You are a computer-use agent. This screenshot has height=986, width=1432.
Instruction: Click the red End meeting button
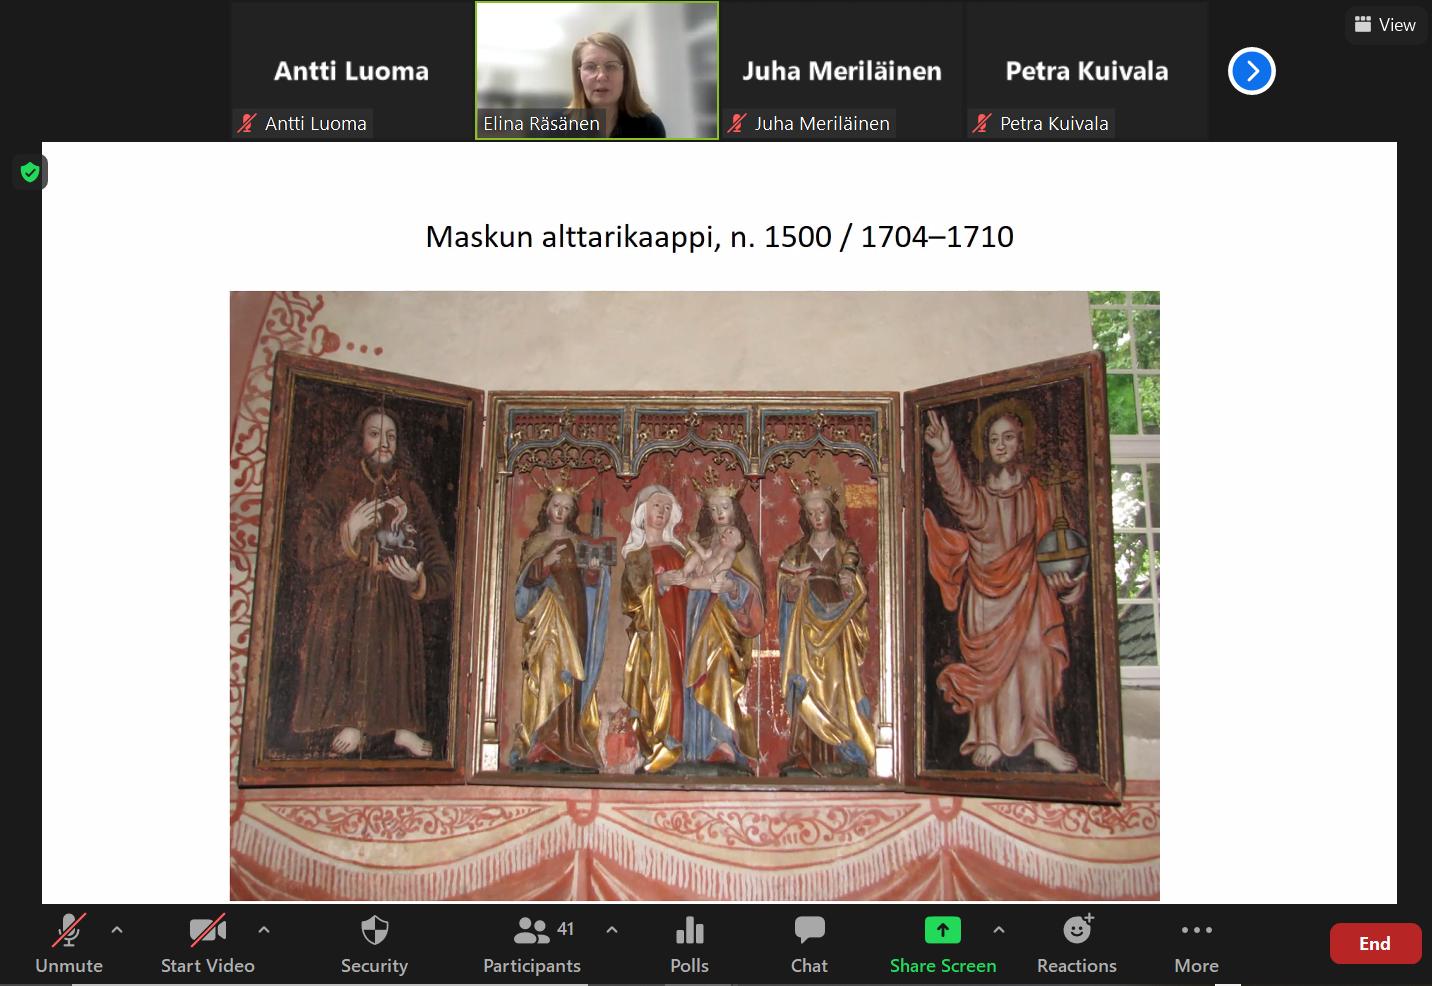[x=1375, y=943]
